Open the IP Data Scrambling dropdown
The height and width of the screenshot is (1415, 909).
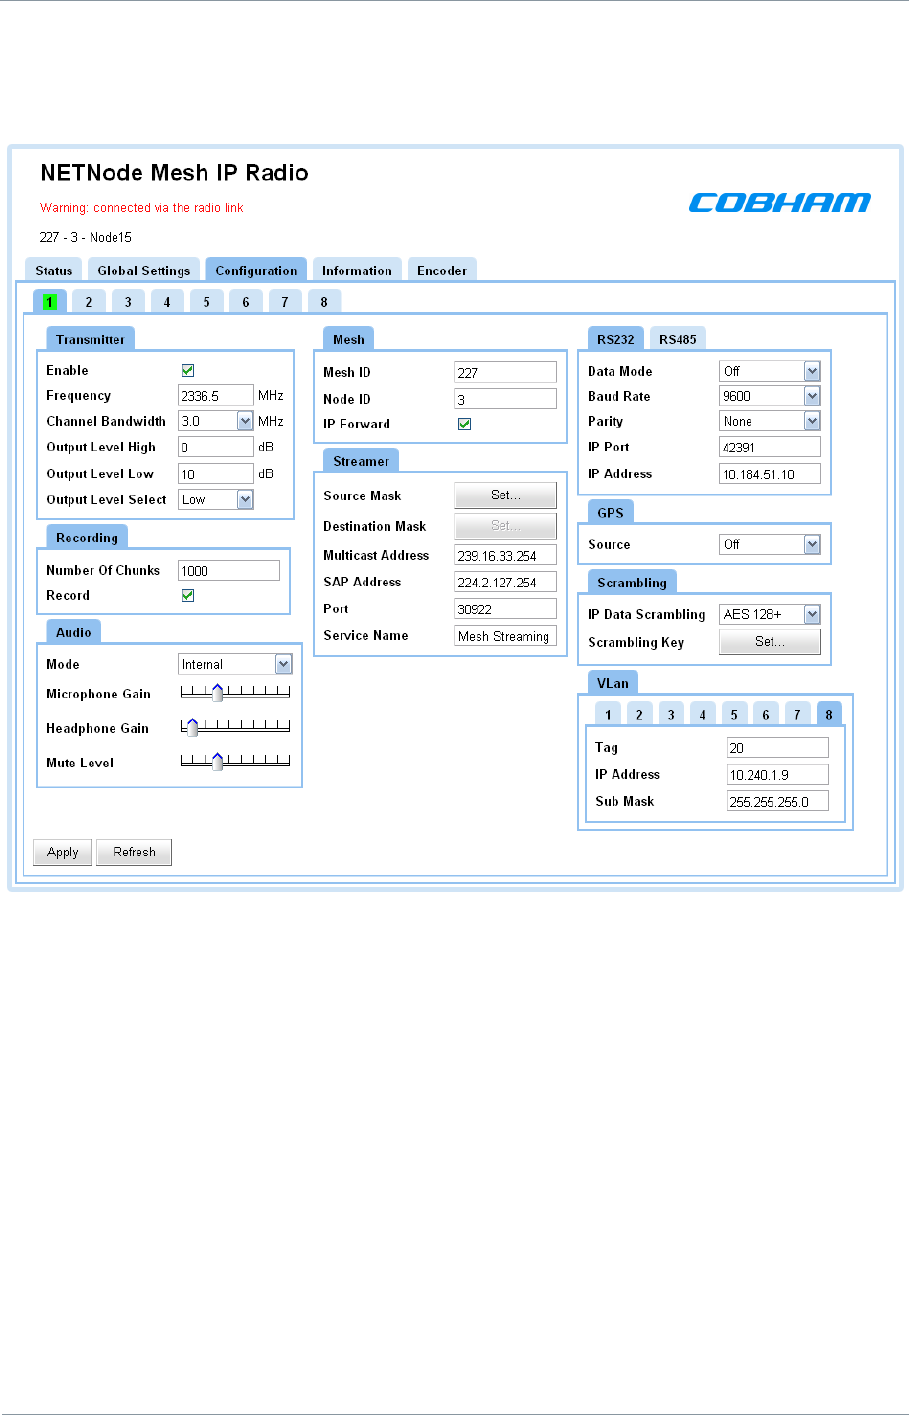click(x=770, y=615)
